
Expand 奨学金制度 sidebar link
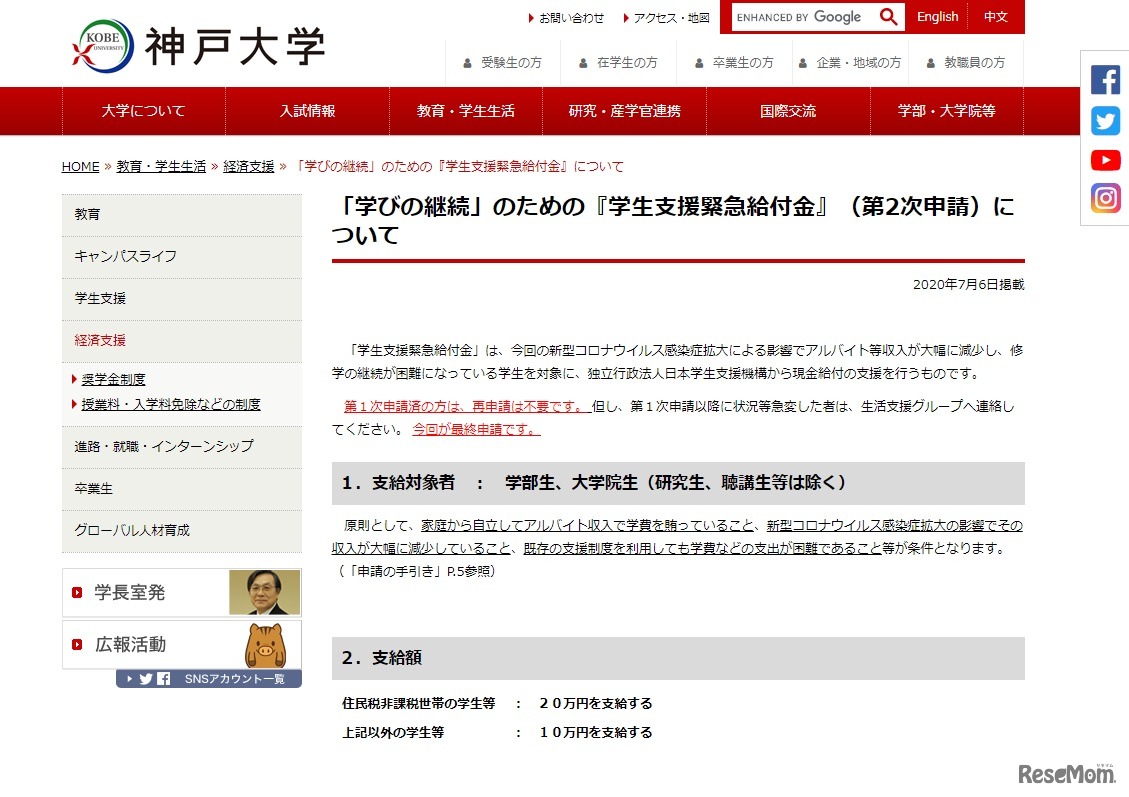pyautogui.click(x=113, y=379)
